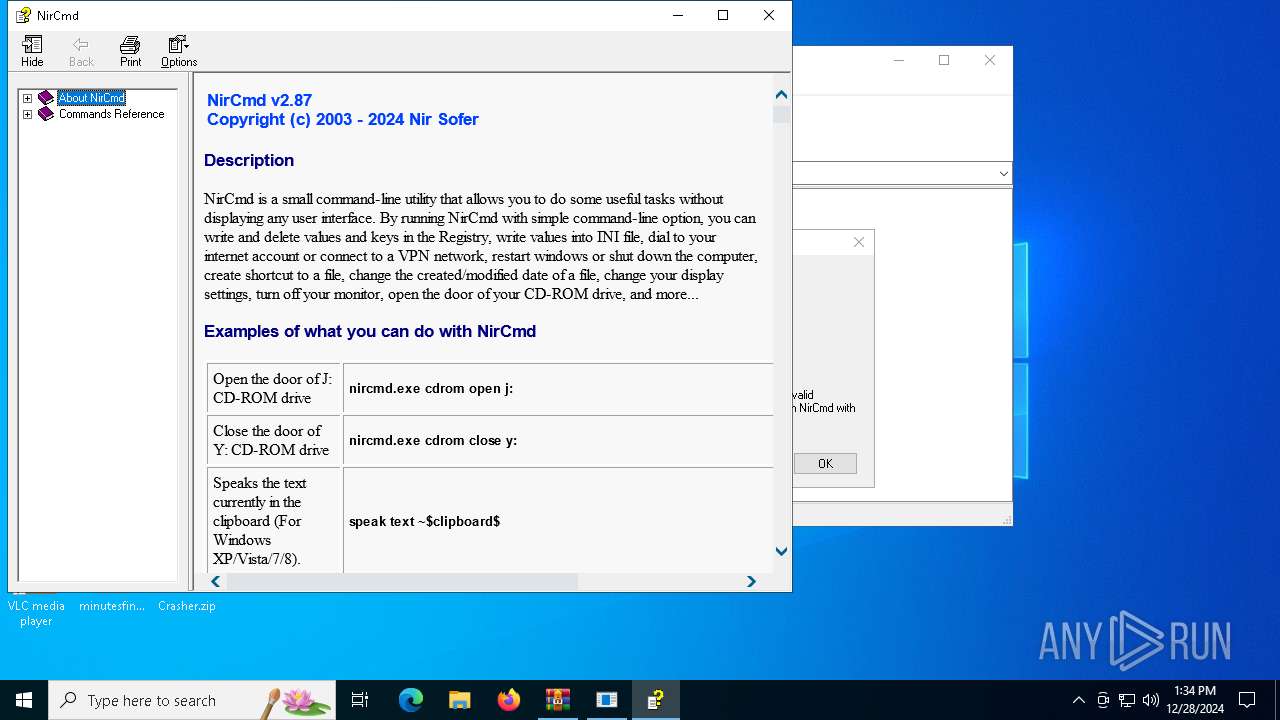
Task: Open the clock showing 1:34 PM
Action: [1195, 700]
